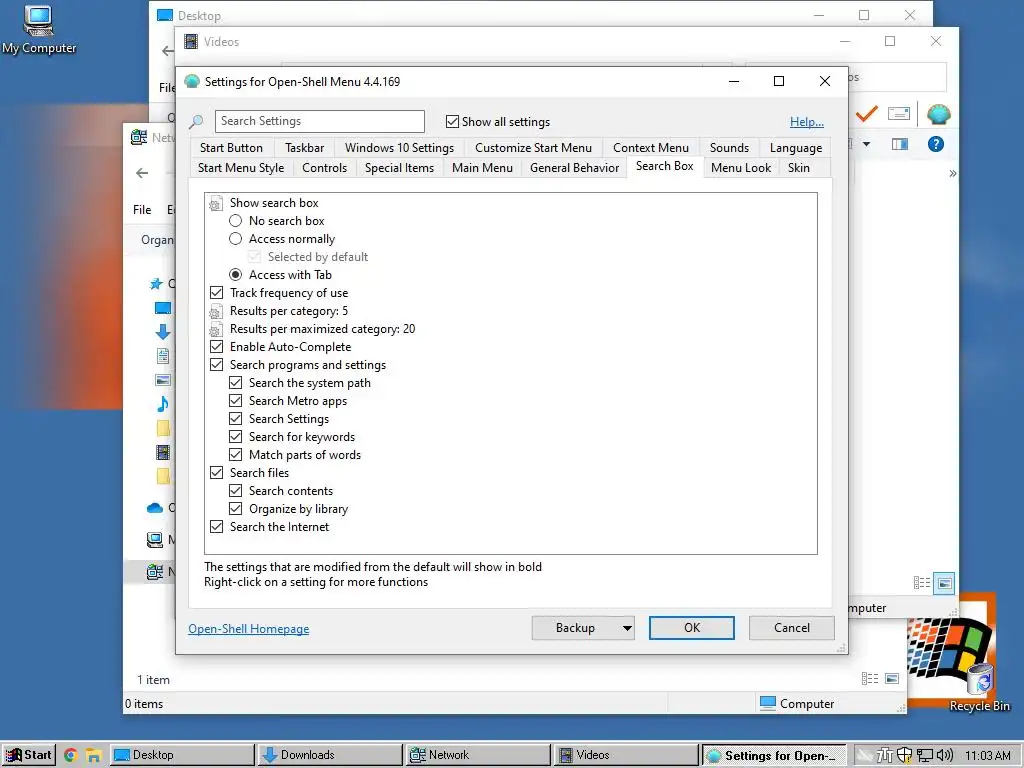Open File menu in Network window

pyautogui.click(x=142, y=210)
